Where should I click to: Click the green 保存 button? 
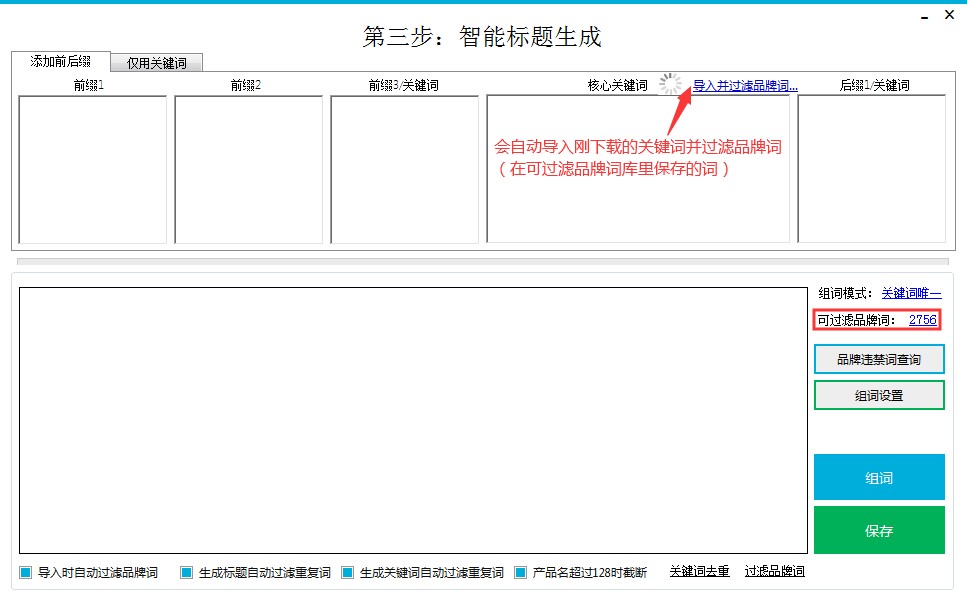(x=879, y=530)
